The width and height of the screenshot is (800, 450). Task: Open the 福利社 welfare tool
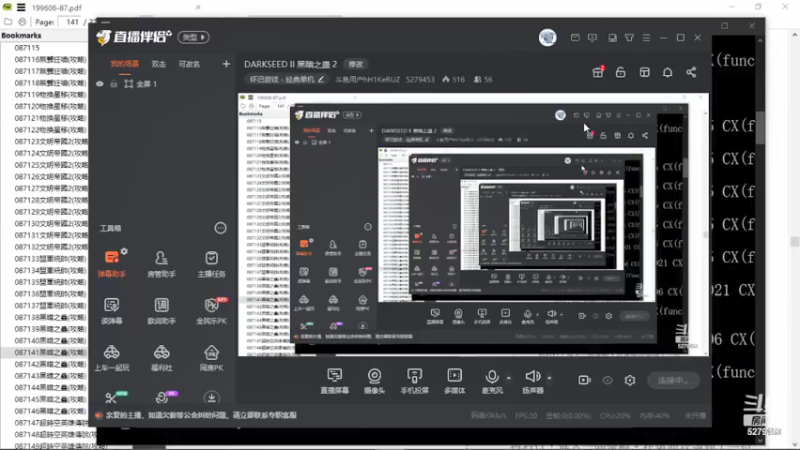coord(161,358)
